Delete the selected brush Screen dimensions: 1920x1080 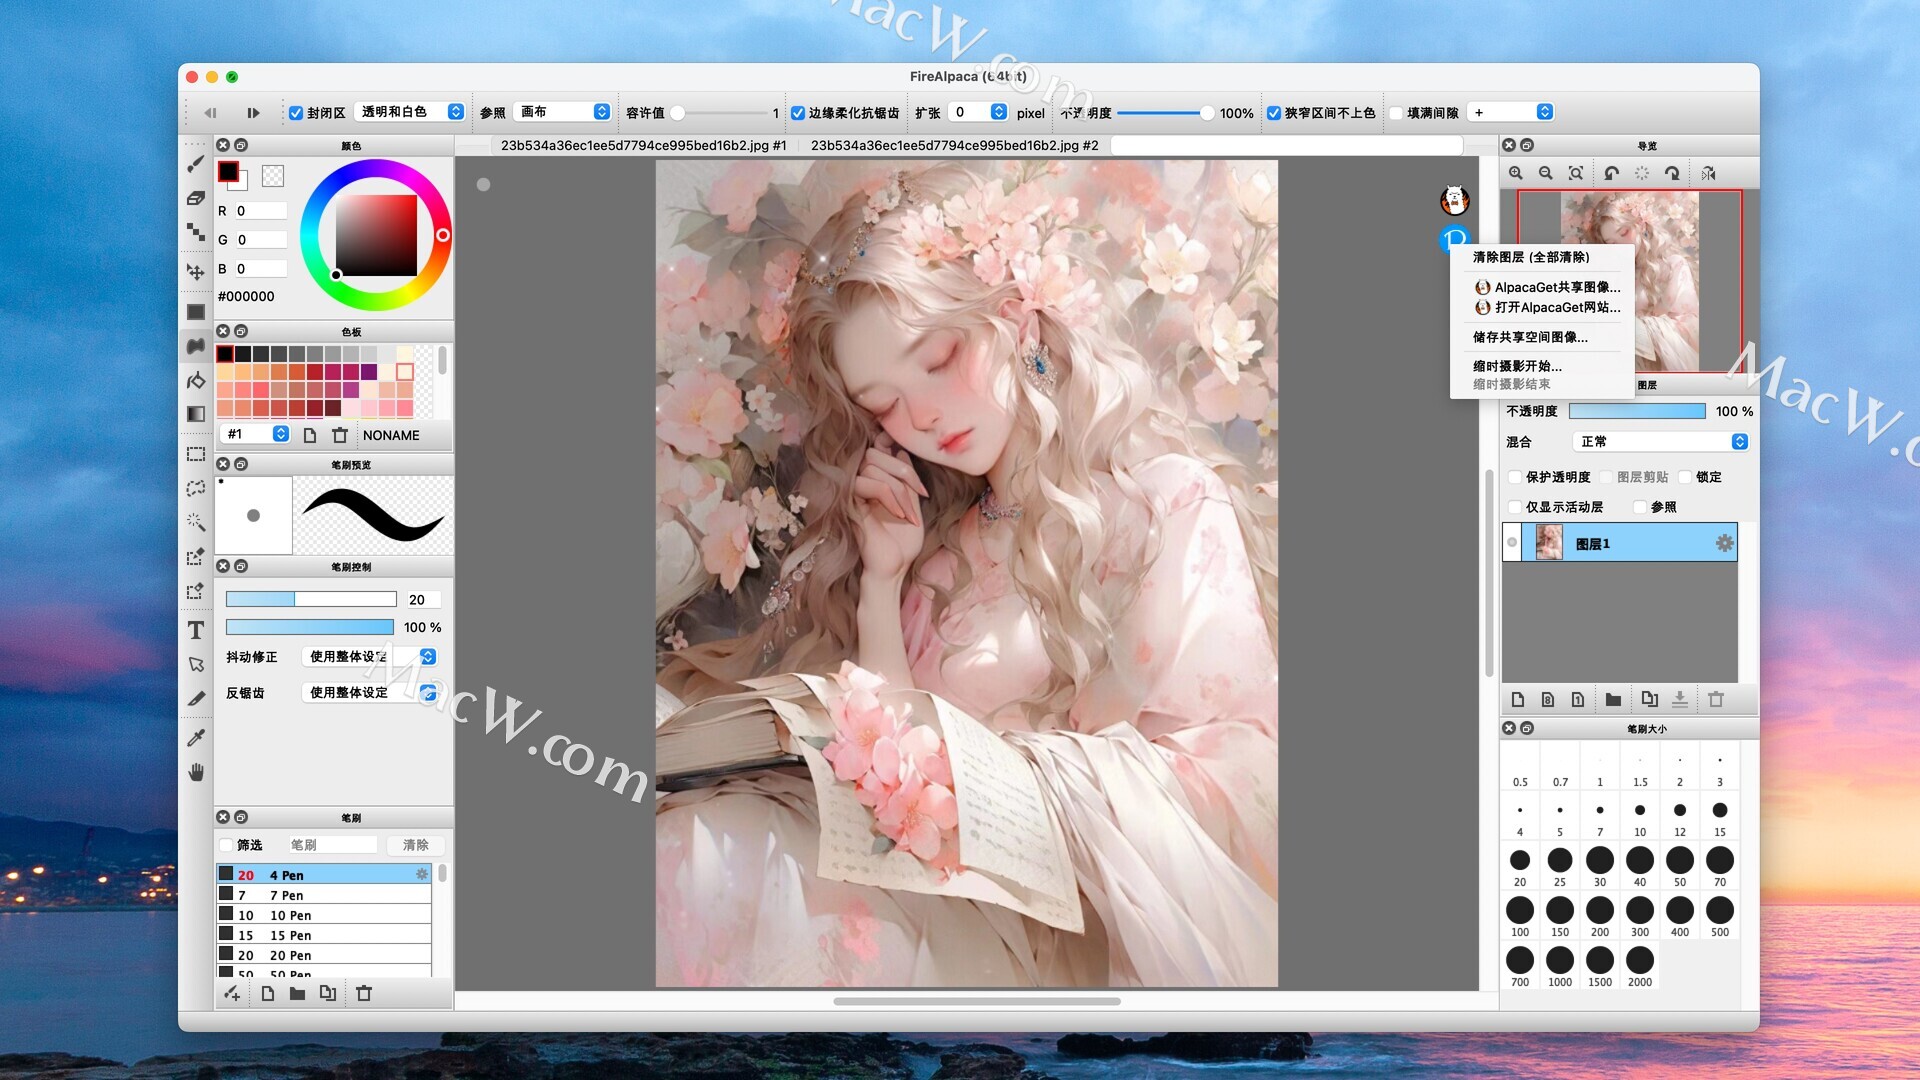point(364,993)
